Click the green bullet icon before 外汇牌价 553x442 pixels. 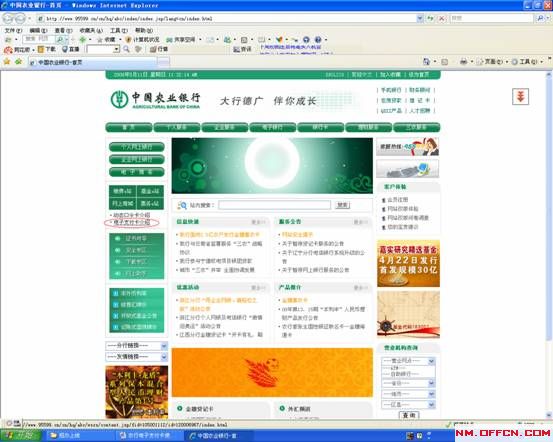point(282,408)
